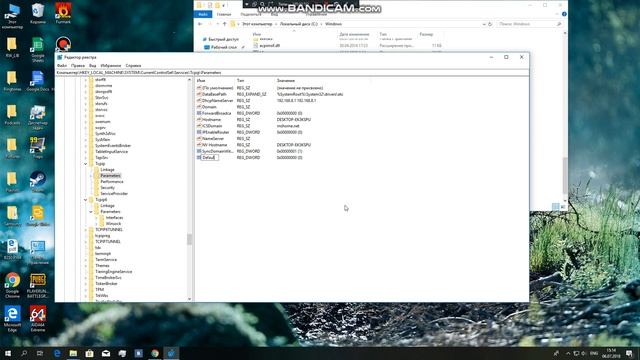Select the Linkage key under Tcpip
The width and height of the screenshot is (640, 360).
tap(107, 170)
